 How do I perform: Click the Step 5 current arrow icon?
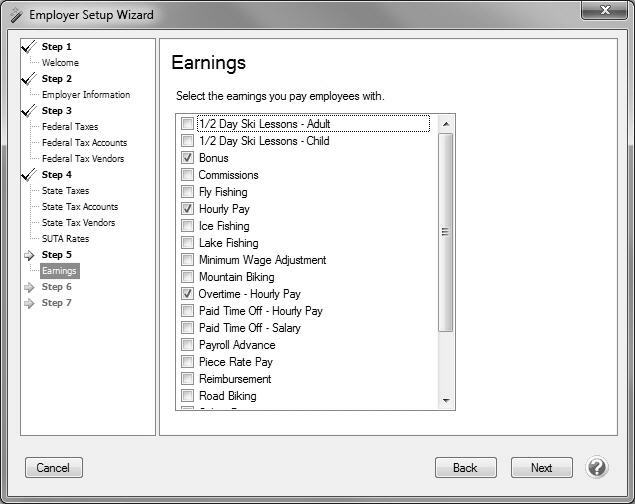pos(29,255)
